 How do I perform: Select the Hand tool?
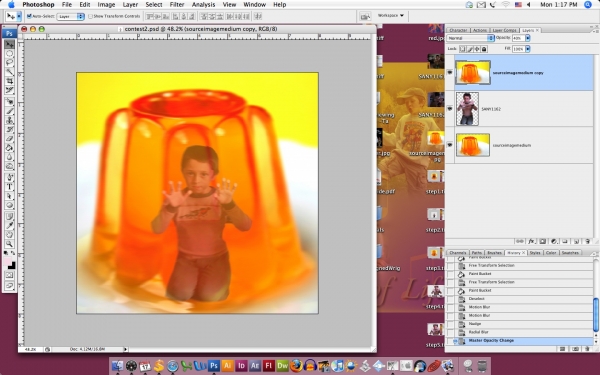click(10, 235)
